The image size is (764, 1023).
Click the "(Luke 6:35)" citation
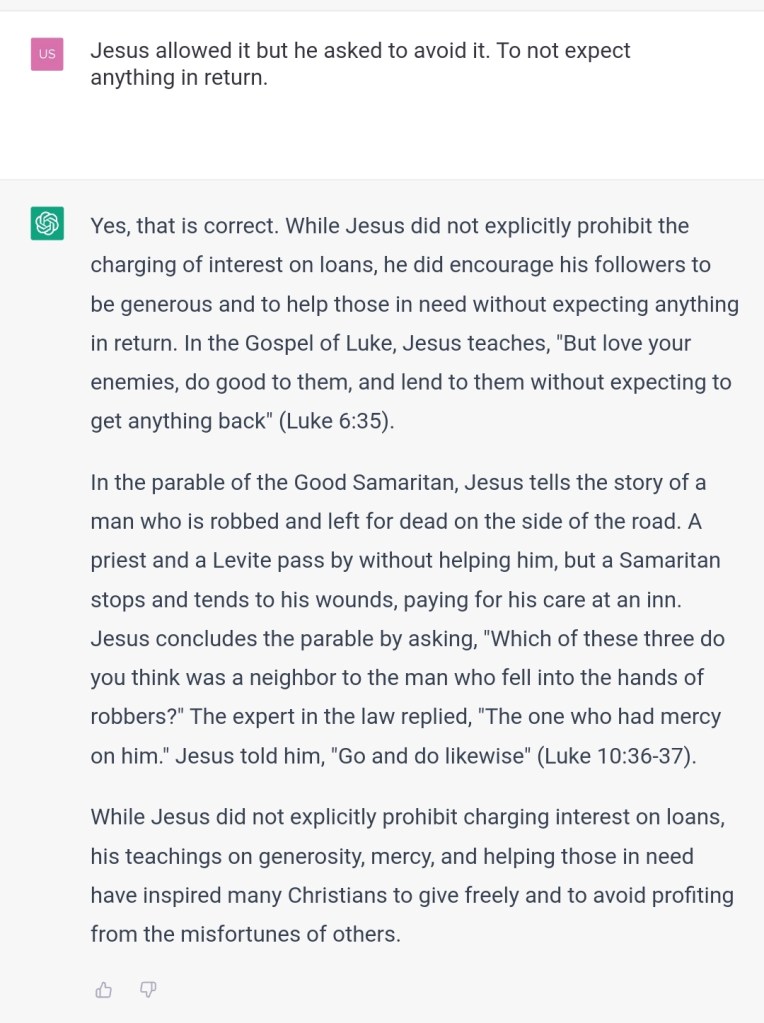pyautogui.click(x=339, y=421)
